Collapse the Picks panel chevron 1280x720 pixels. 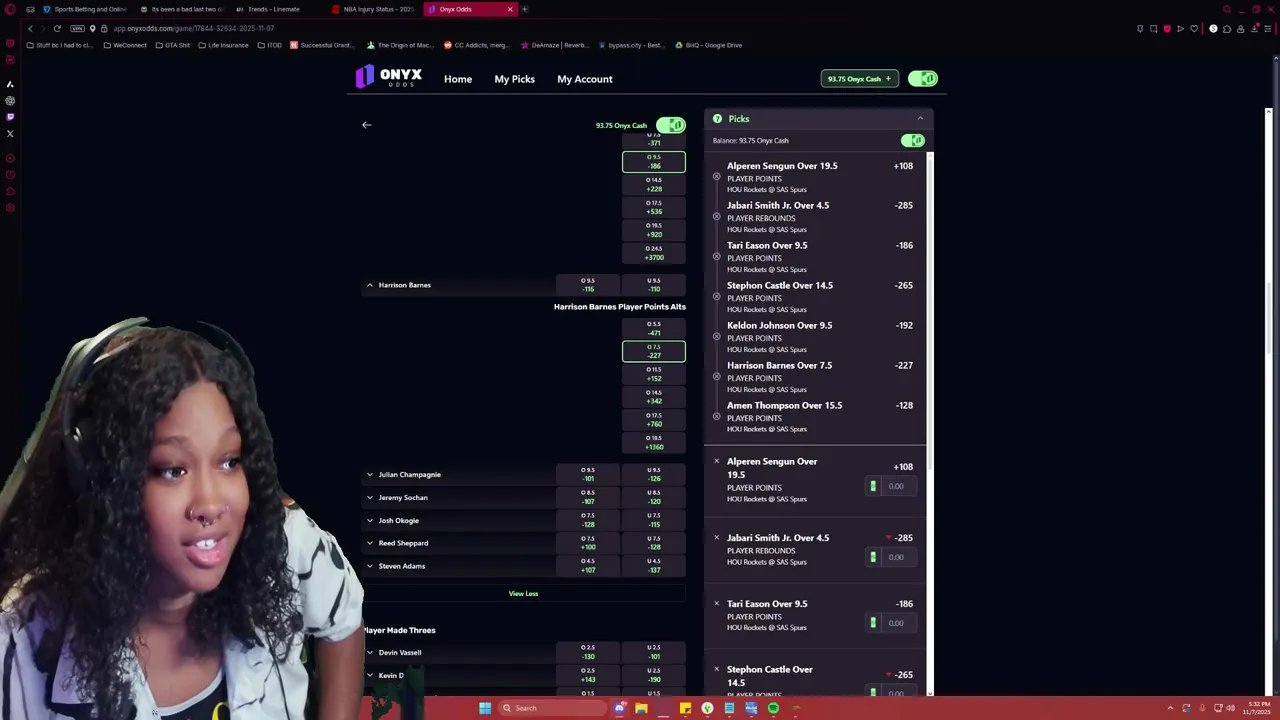[x=920, y=119]
